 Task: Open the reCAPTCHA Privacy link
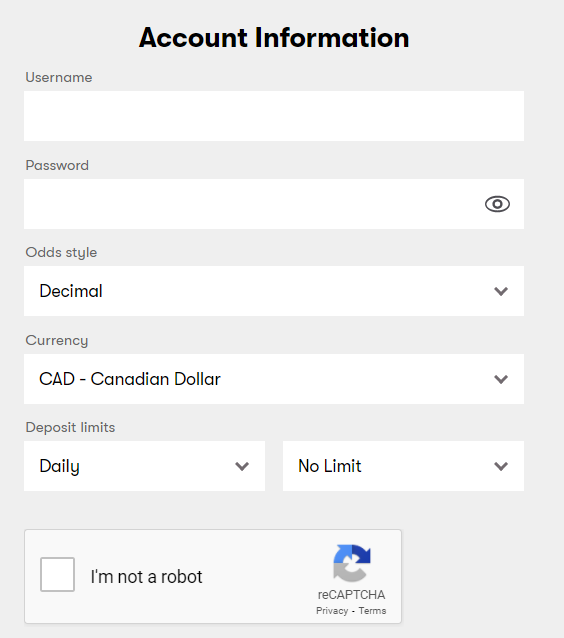pyautogui.click(x=332, y=611)
